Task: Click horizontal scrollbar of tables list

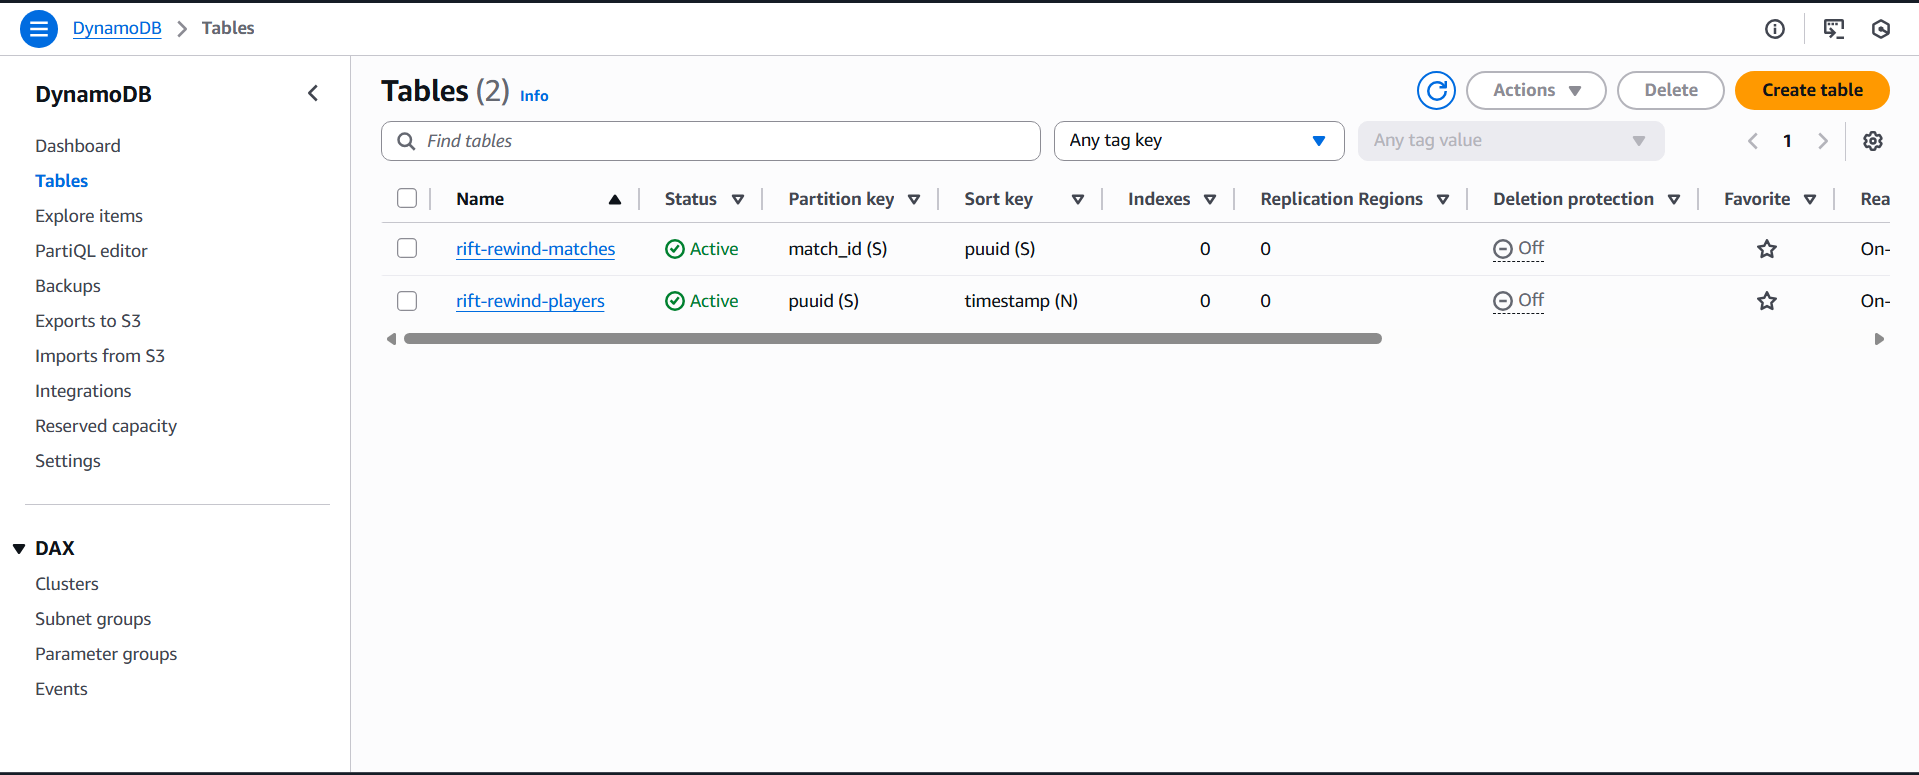Action: (893, 339)
